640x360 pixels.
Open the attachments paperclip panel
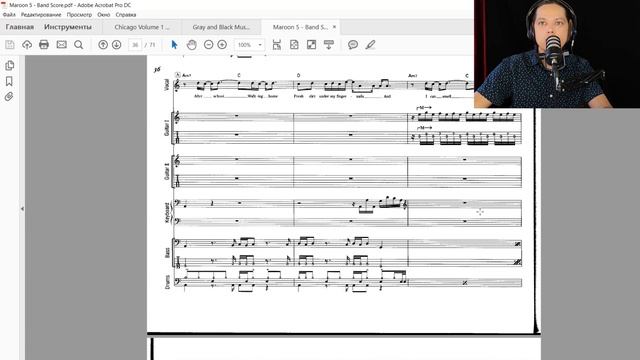[9, 97]
